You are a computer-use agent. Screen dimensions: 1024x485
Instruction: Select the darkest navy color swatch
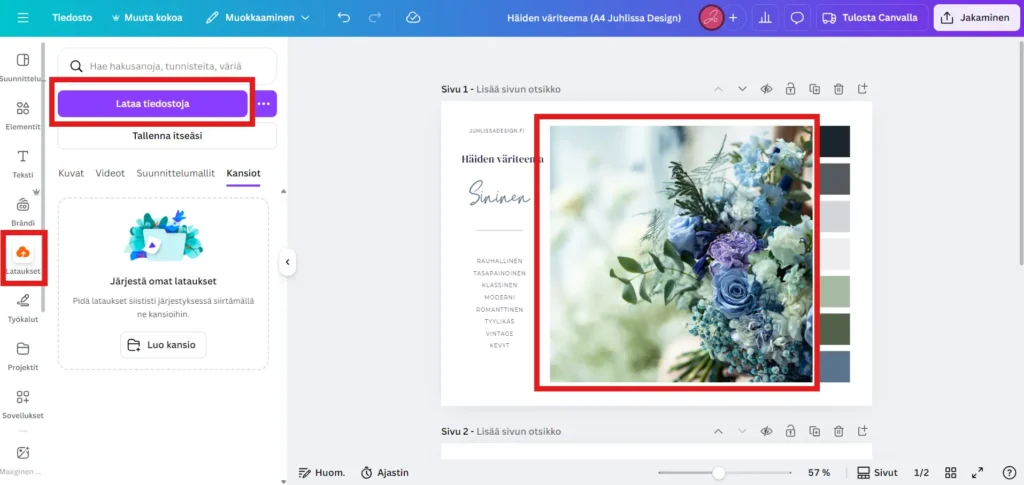tap(835, 142)
